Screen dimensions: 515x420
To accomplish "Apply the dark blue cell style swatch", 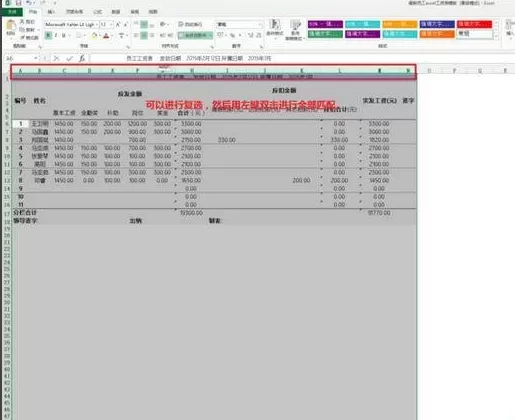I will [437, 24].
